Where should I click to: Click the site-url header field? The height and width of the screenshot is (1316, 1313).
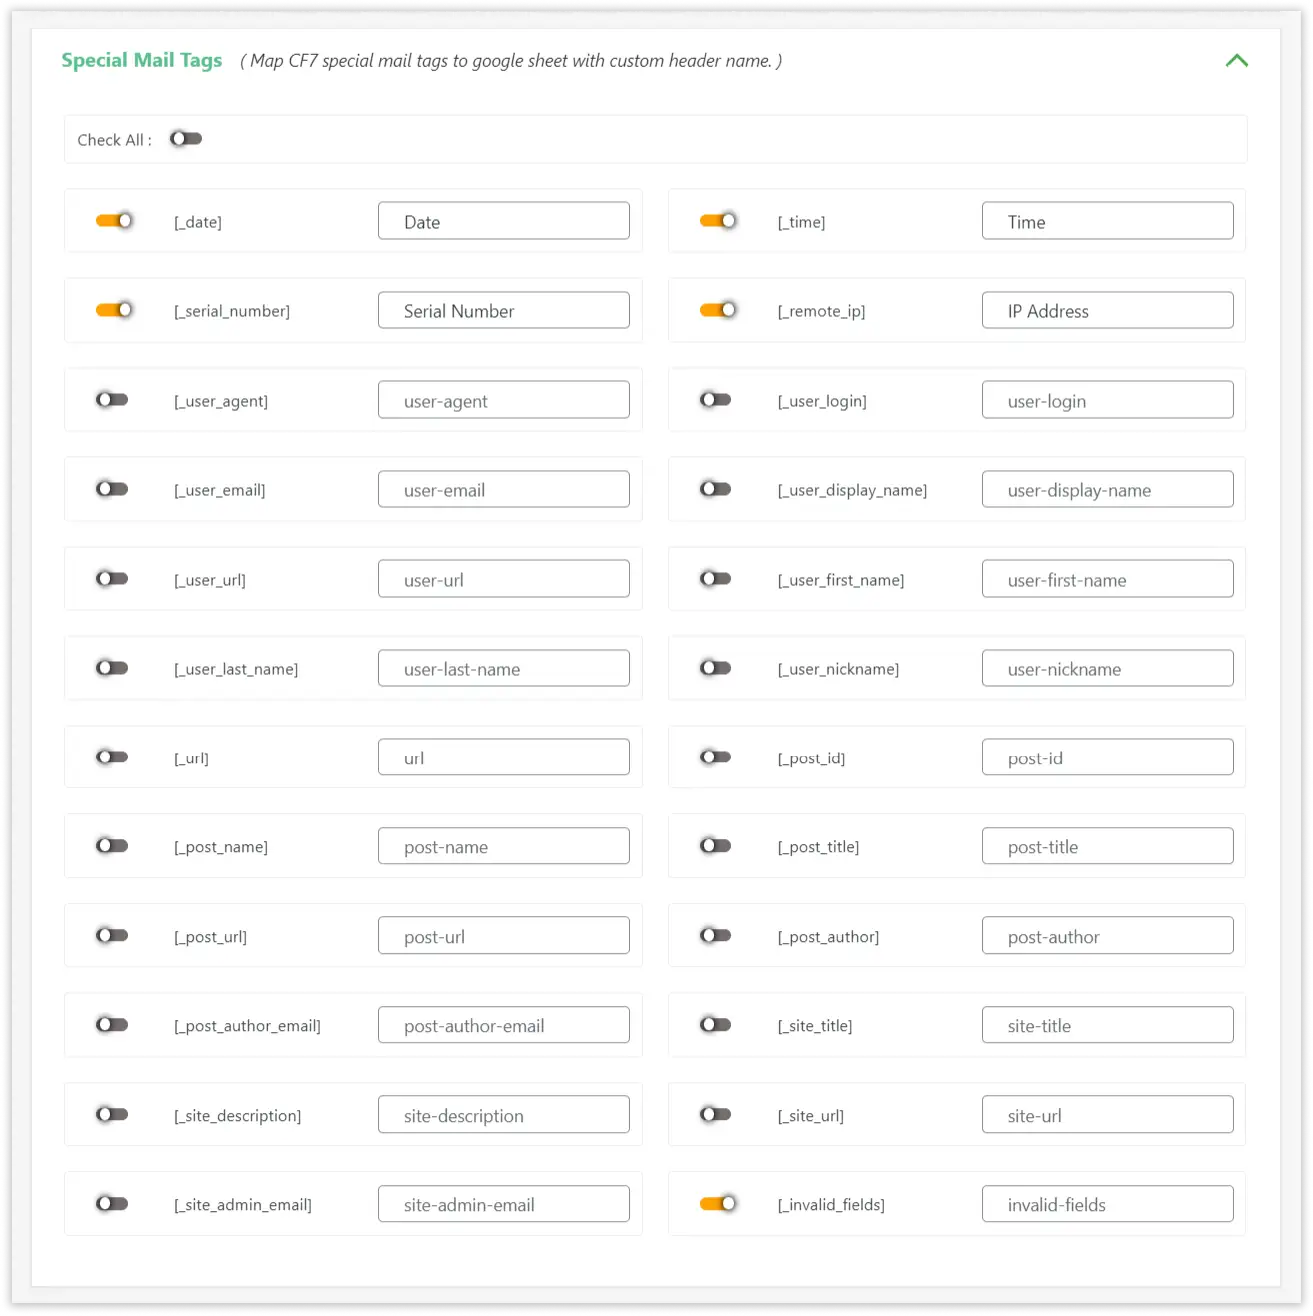click(x=1107, y=1114)
